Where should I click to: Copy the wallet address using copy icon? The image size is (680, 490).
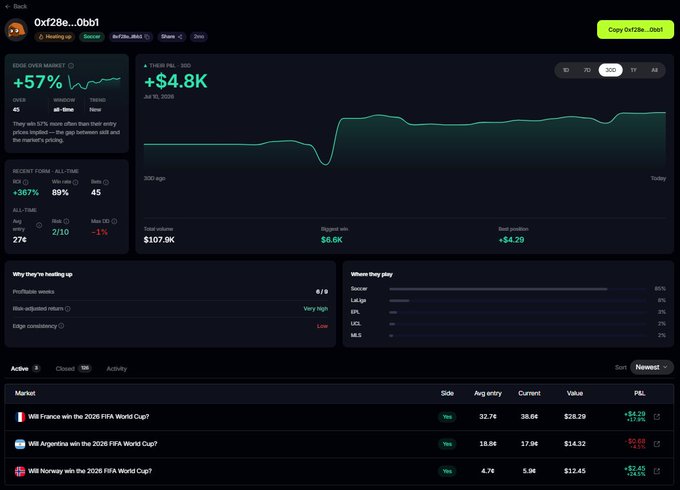[147, 37]
